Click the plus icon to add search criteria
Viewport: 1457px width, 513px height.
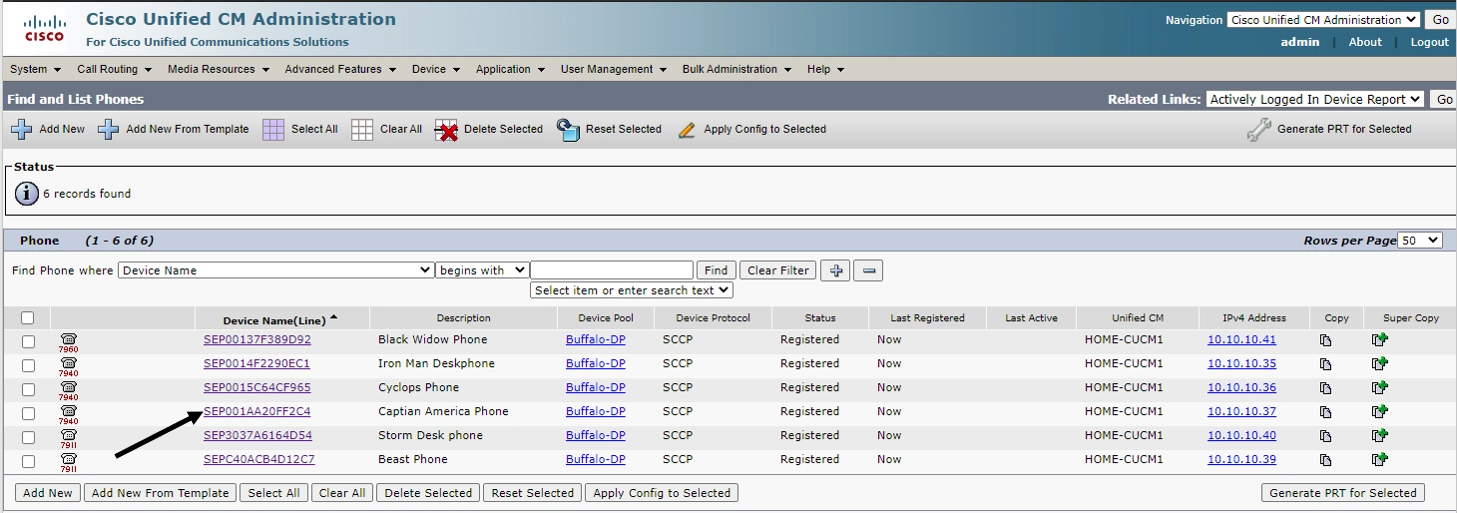pyautogui.click(x=836, y=271)
